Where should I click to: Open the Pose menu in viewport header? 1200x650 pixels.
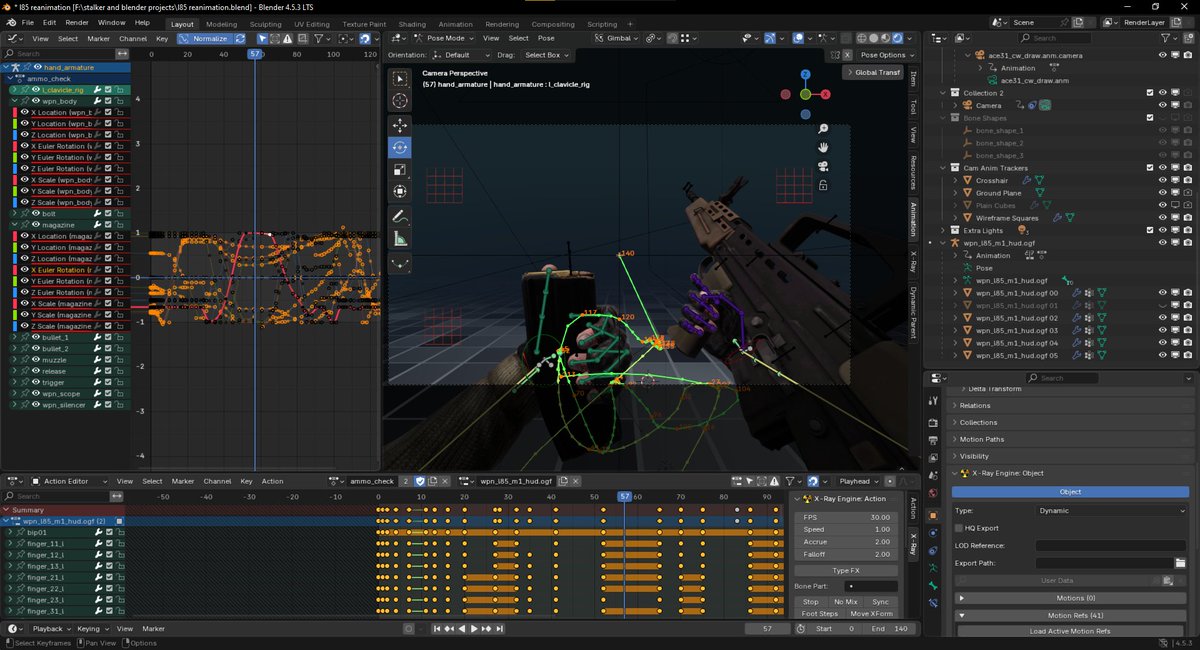(546, 38)
